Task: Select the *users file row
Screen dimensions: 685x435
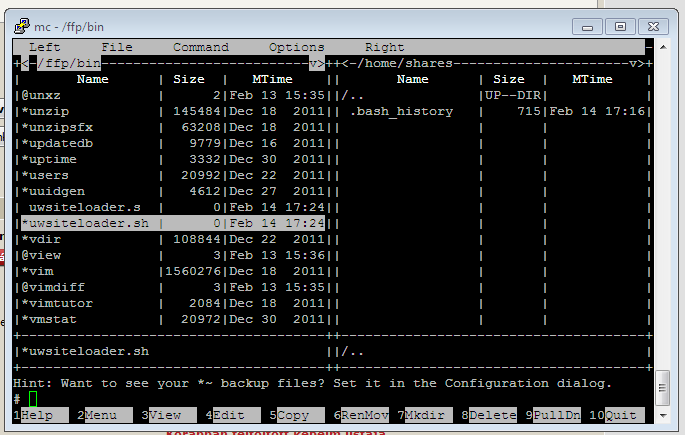Action: tap(173, 175)
